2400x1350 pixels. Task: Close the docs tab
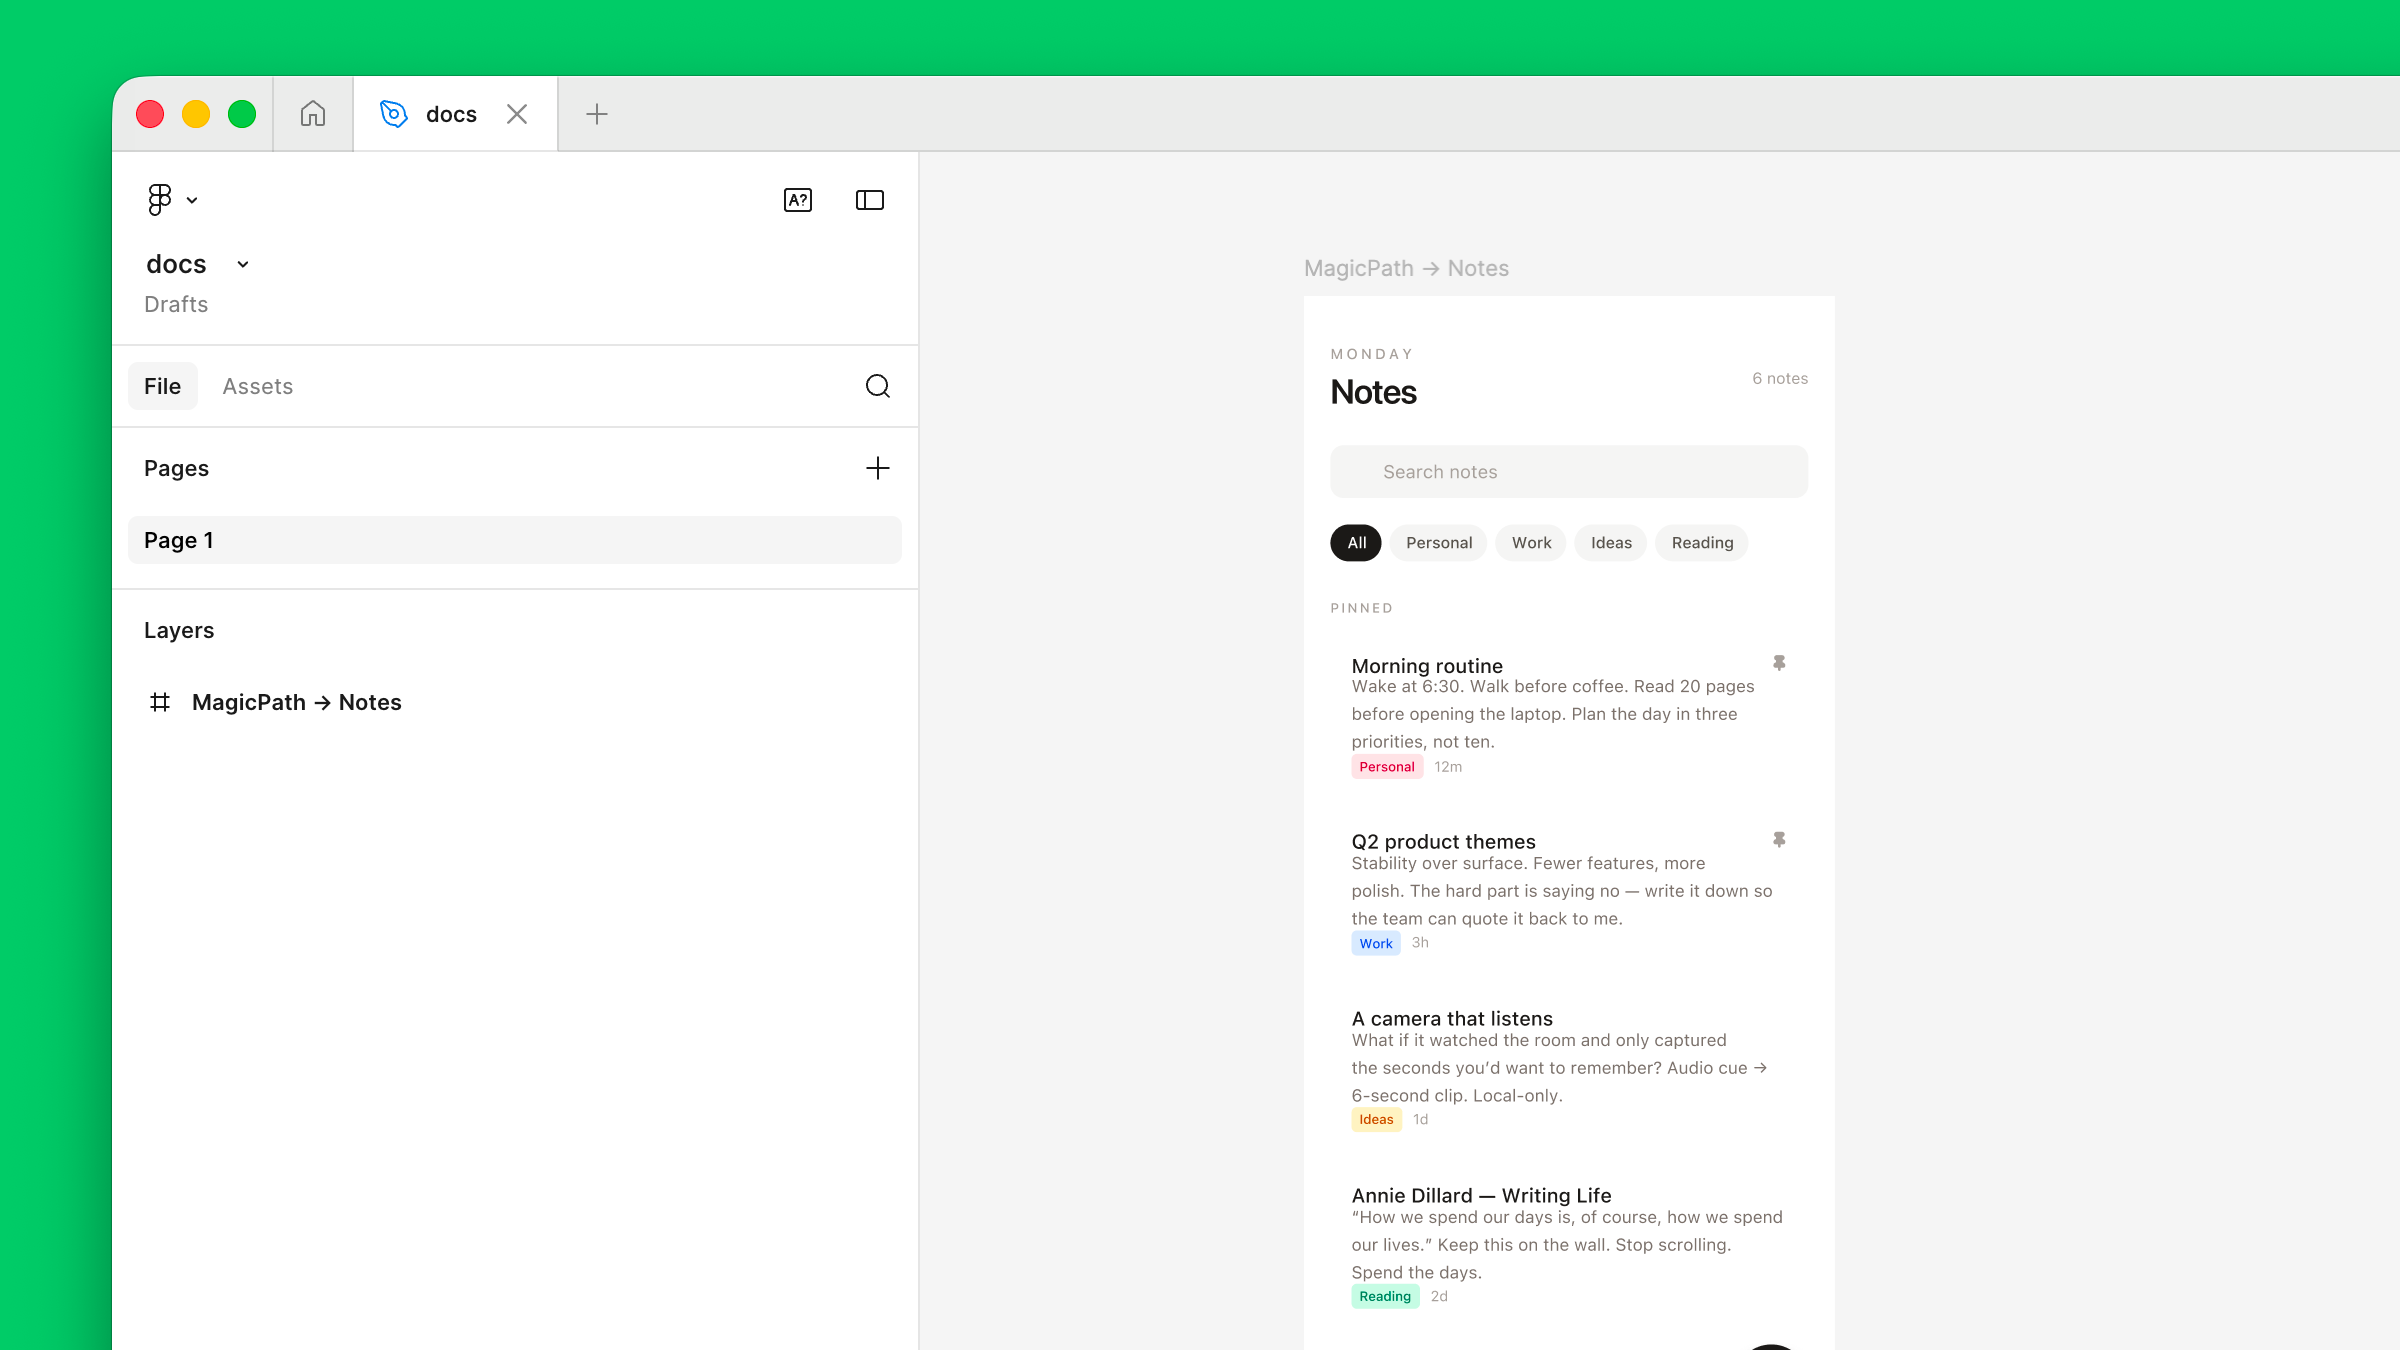(517, 114)
